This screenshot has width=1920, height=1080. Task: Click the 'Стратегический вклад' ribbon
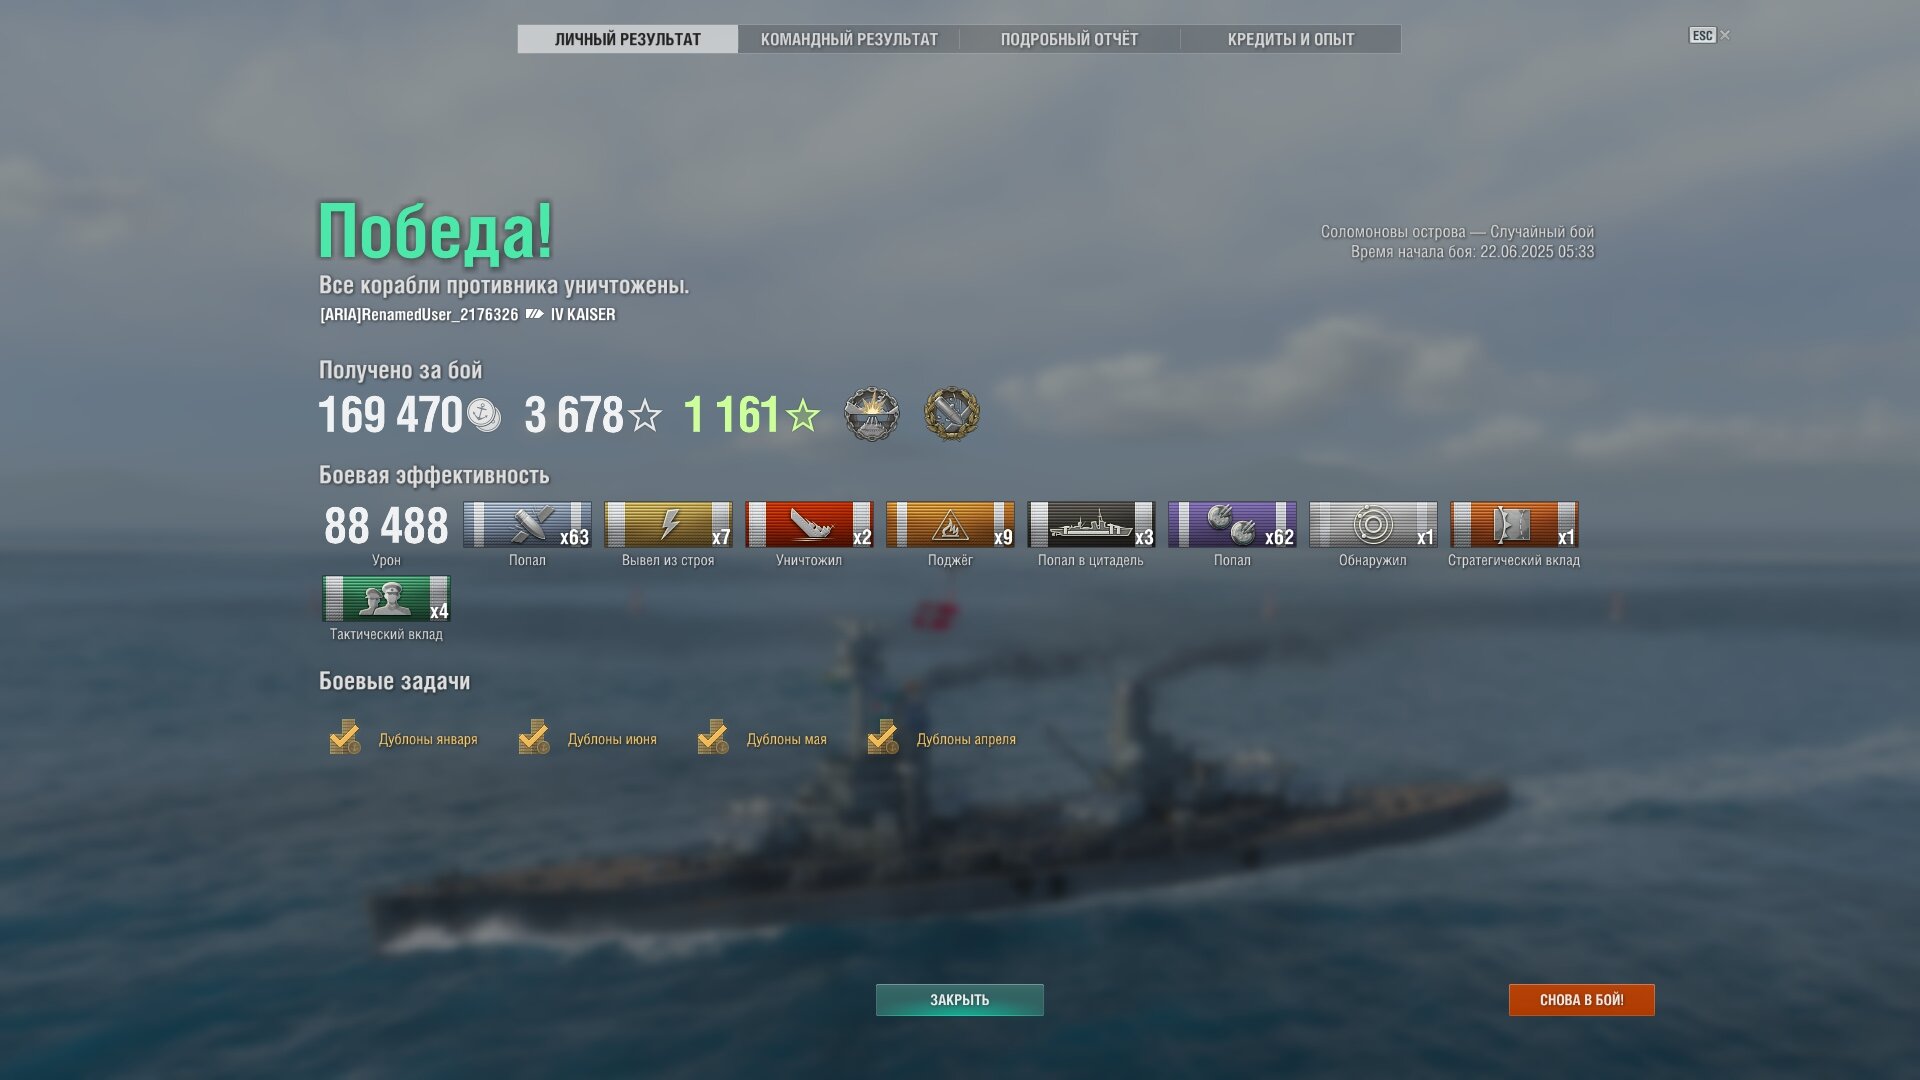coord(1514,525)
